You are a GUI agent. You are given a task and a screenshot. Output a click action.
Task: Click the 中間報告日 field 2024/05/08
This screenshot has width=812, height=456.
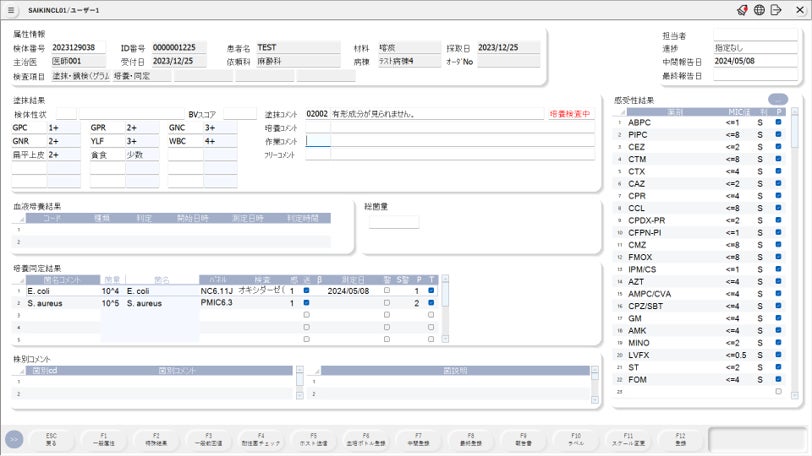click(x=755, y=61)
